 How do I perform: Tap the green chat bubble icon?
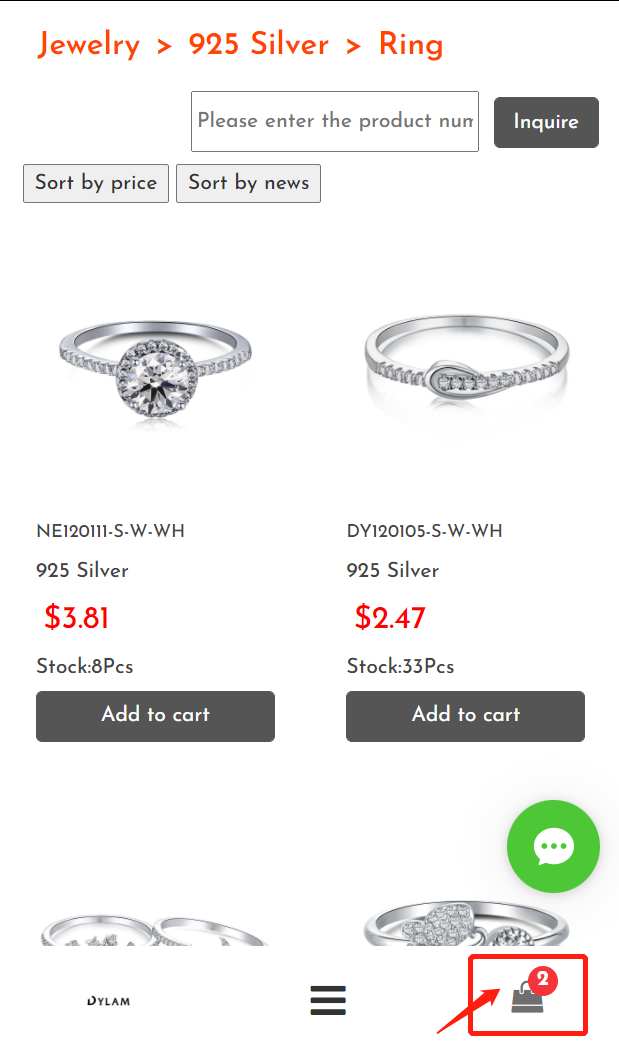click(553, 846)
